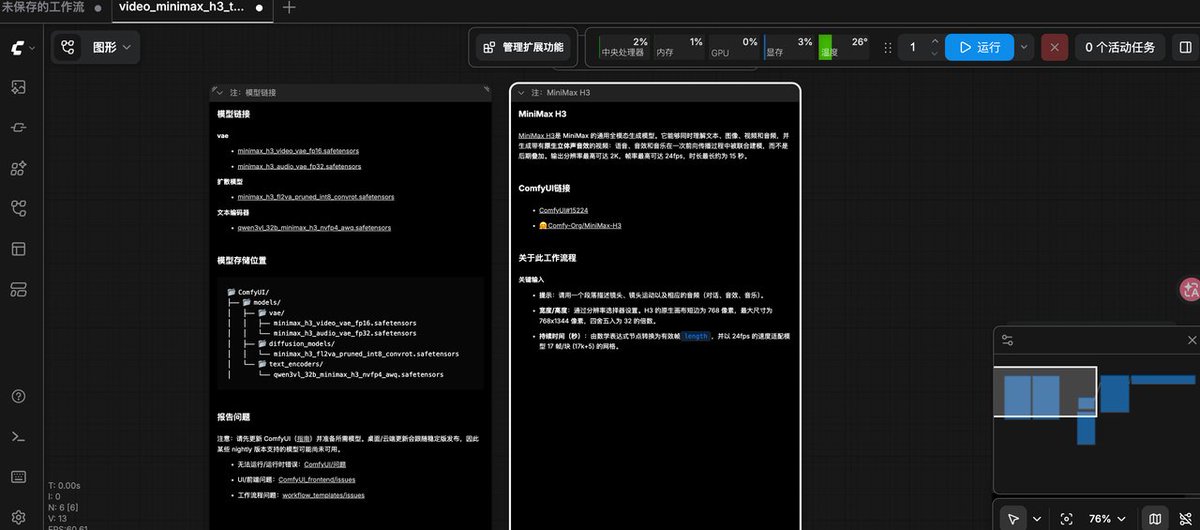Open the assets panel image icon in sidebar
Viewport: 1200px width, 530px height.
coord(18,87)
